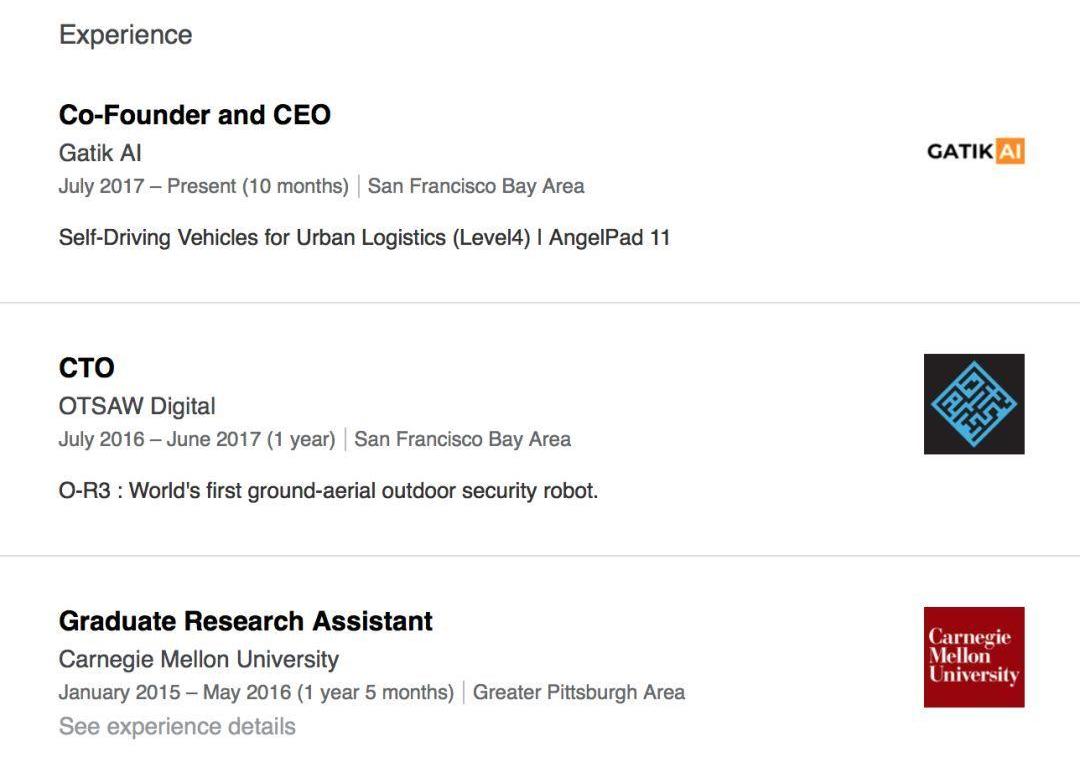Image resolution: width=1080 pixels, height=758 pixels.
Task: Click the Gatik AI company name
Action: 100,154
